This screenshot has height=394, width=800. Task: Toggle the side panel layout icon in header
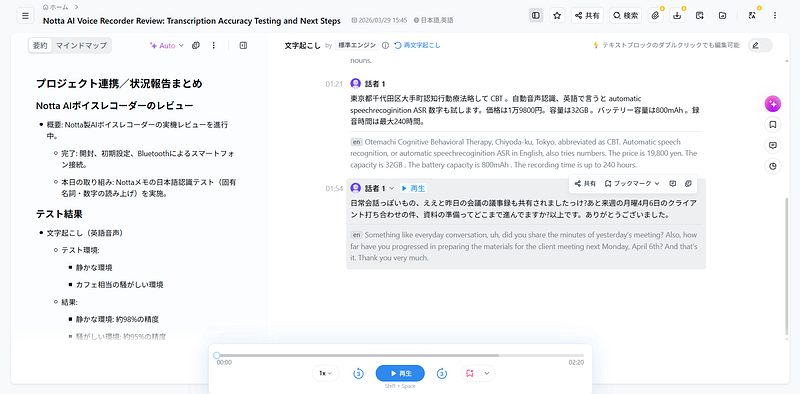pos(536,15)
